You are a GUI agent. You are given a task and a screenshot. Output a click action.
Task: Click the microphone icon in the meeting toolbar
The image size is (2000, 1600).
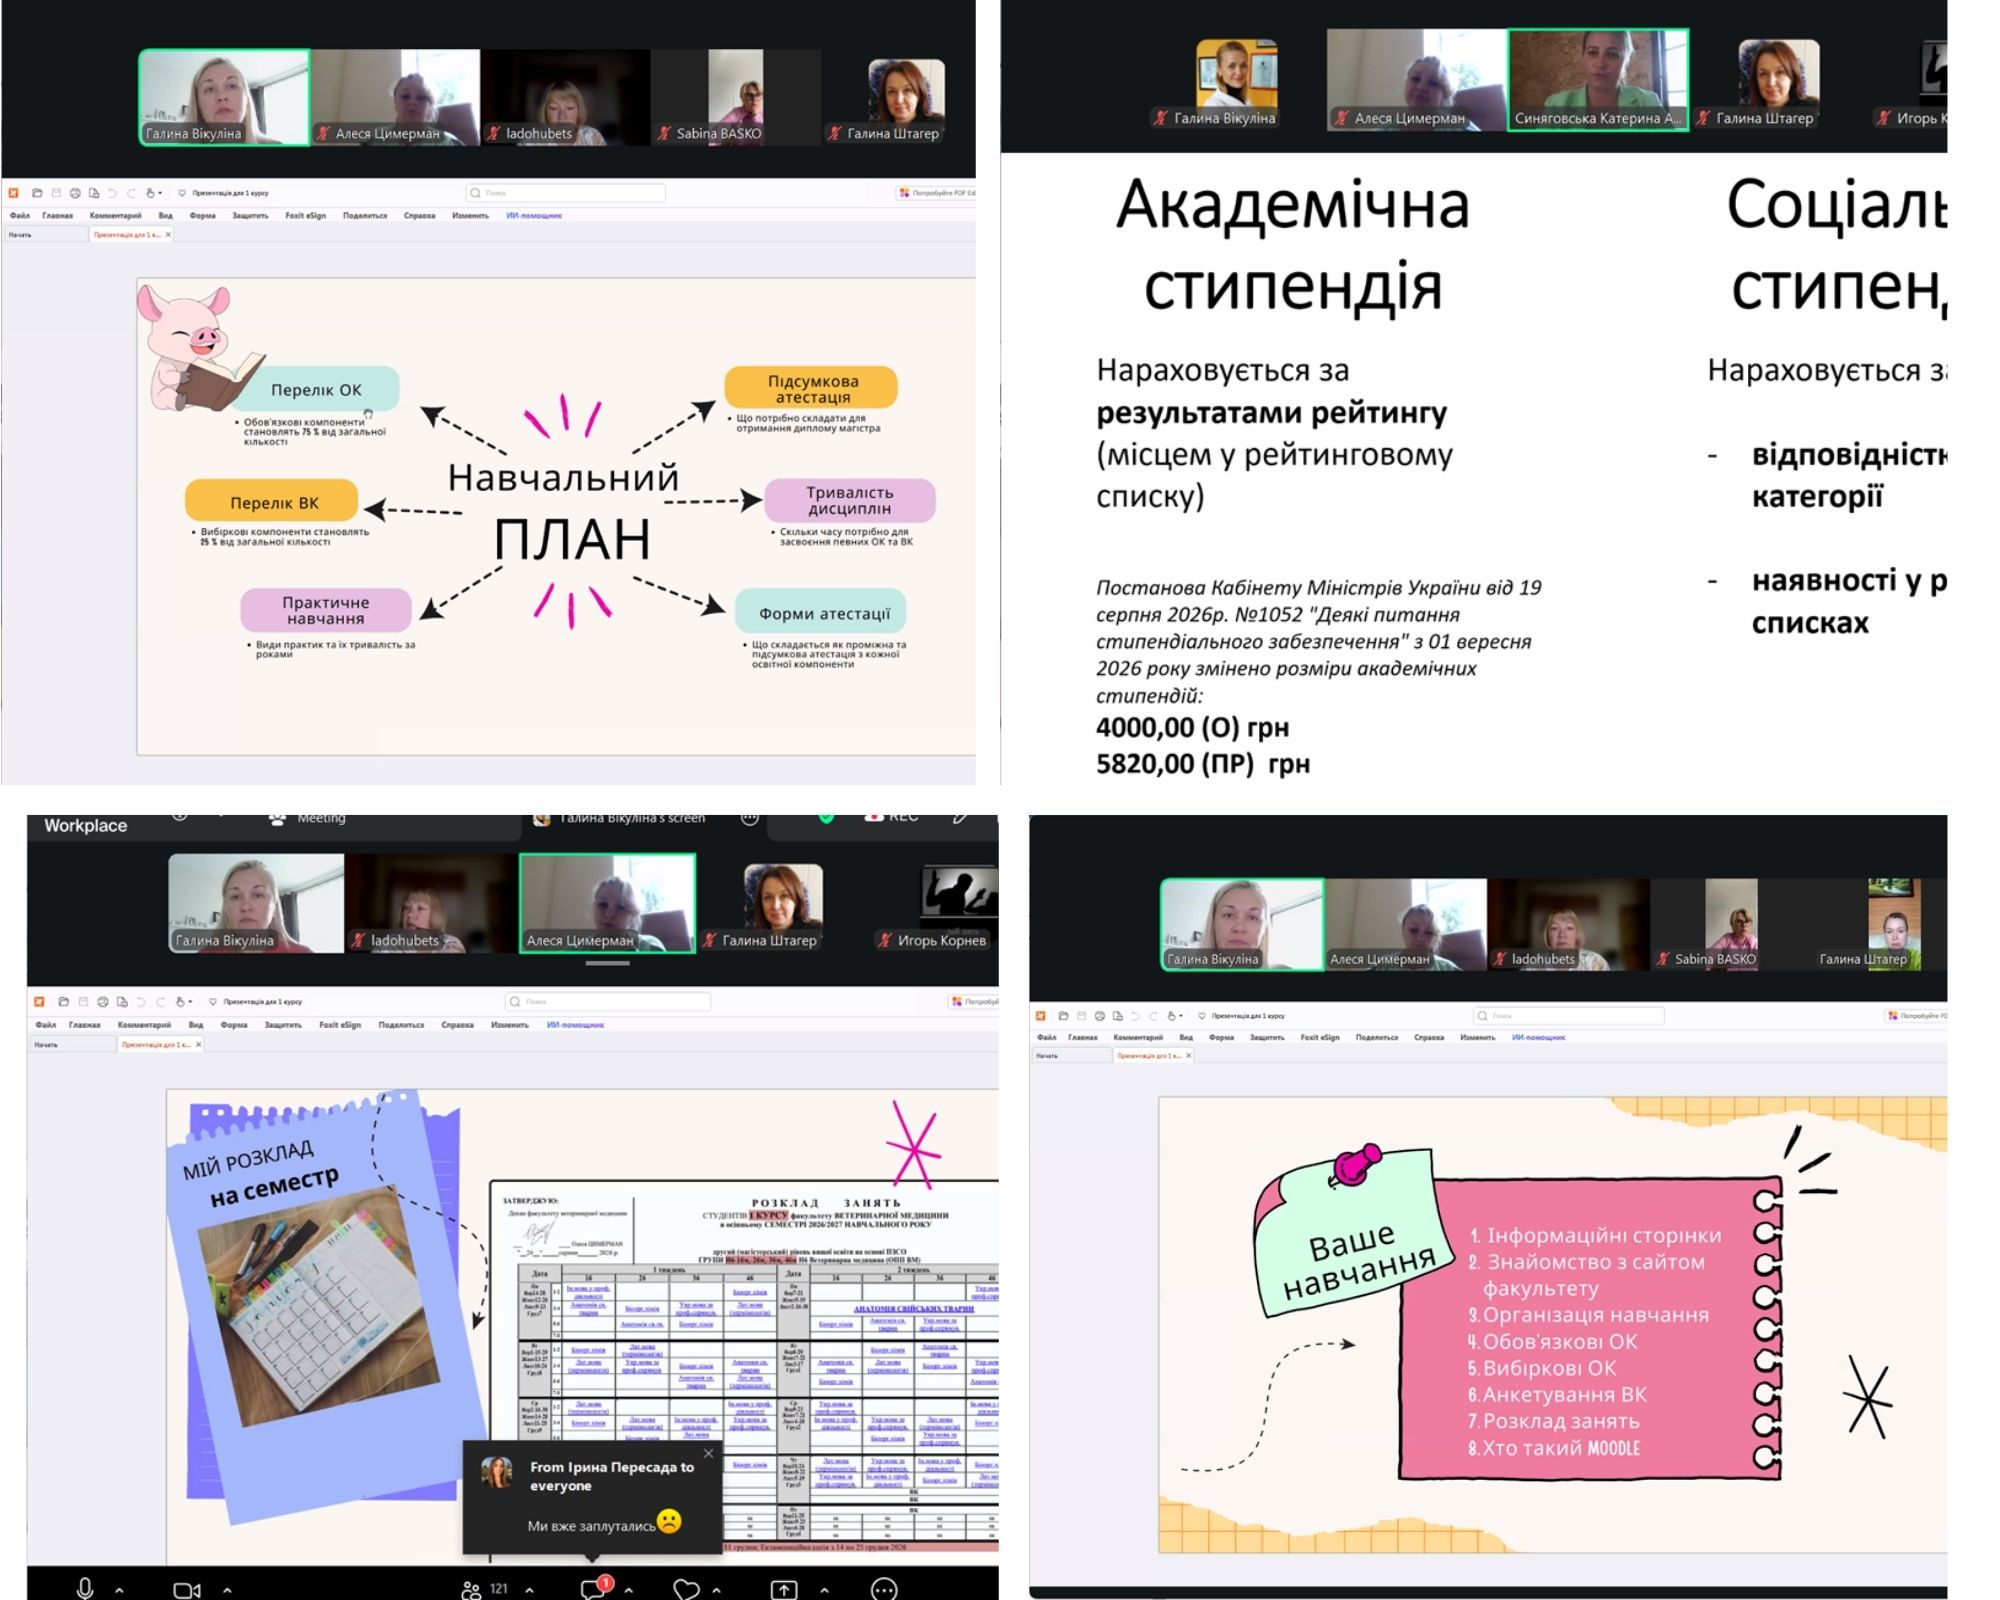click(85, 1588)
